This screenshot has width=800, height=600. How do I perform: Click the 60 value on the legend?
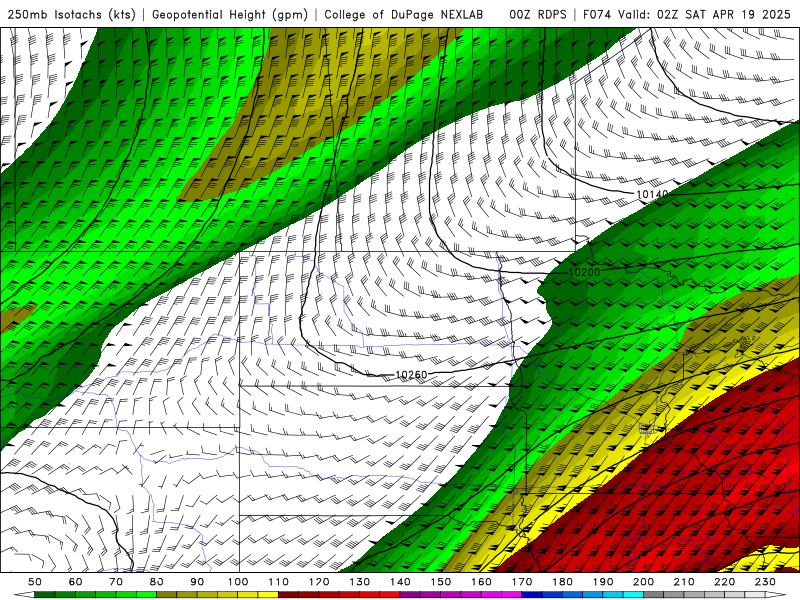click(76, 582)
